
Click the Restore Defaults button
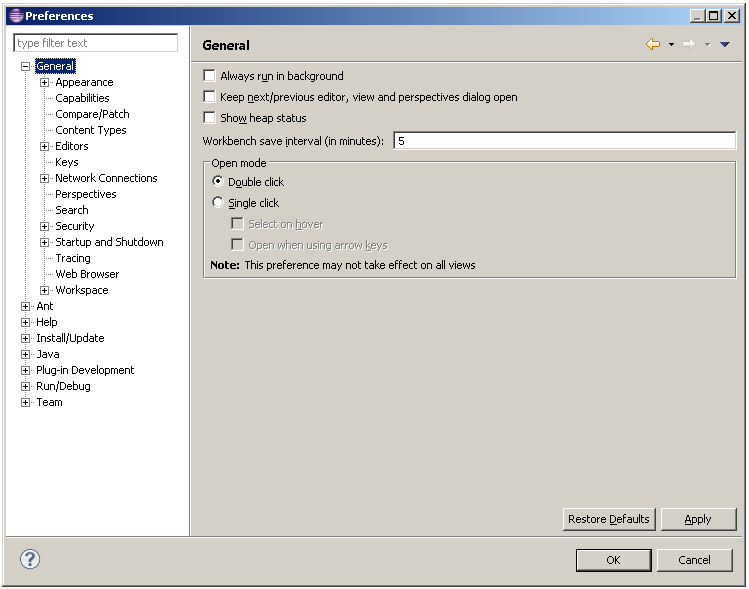(609, 519)
